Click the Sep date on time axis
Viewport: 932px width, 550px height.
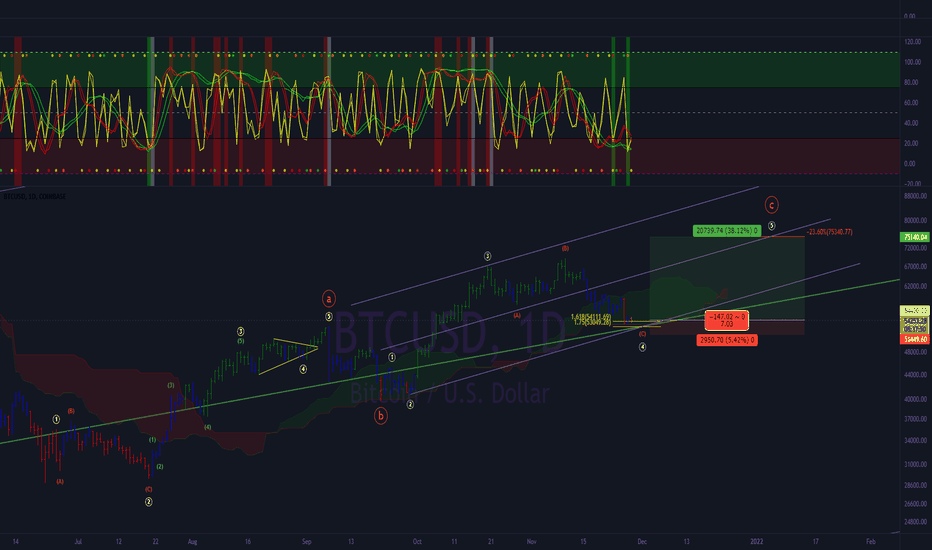coord(307,542)
